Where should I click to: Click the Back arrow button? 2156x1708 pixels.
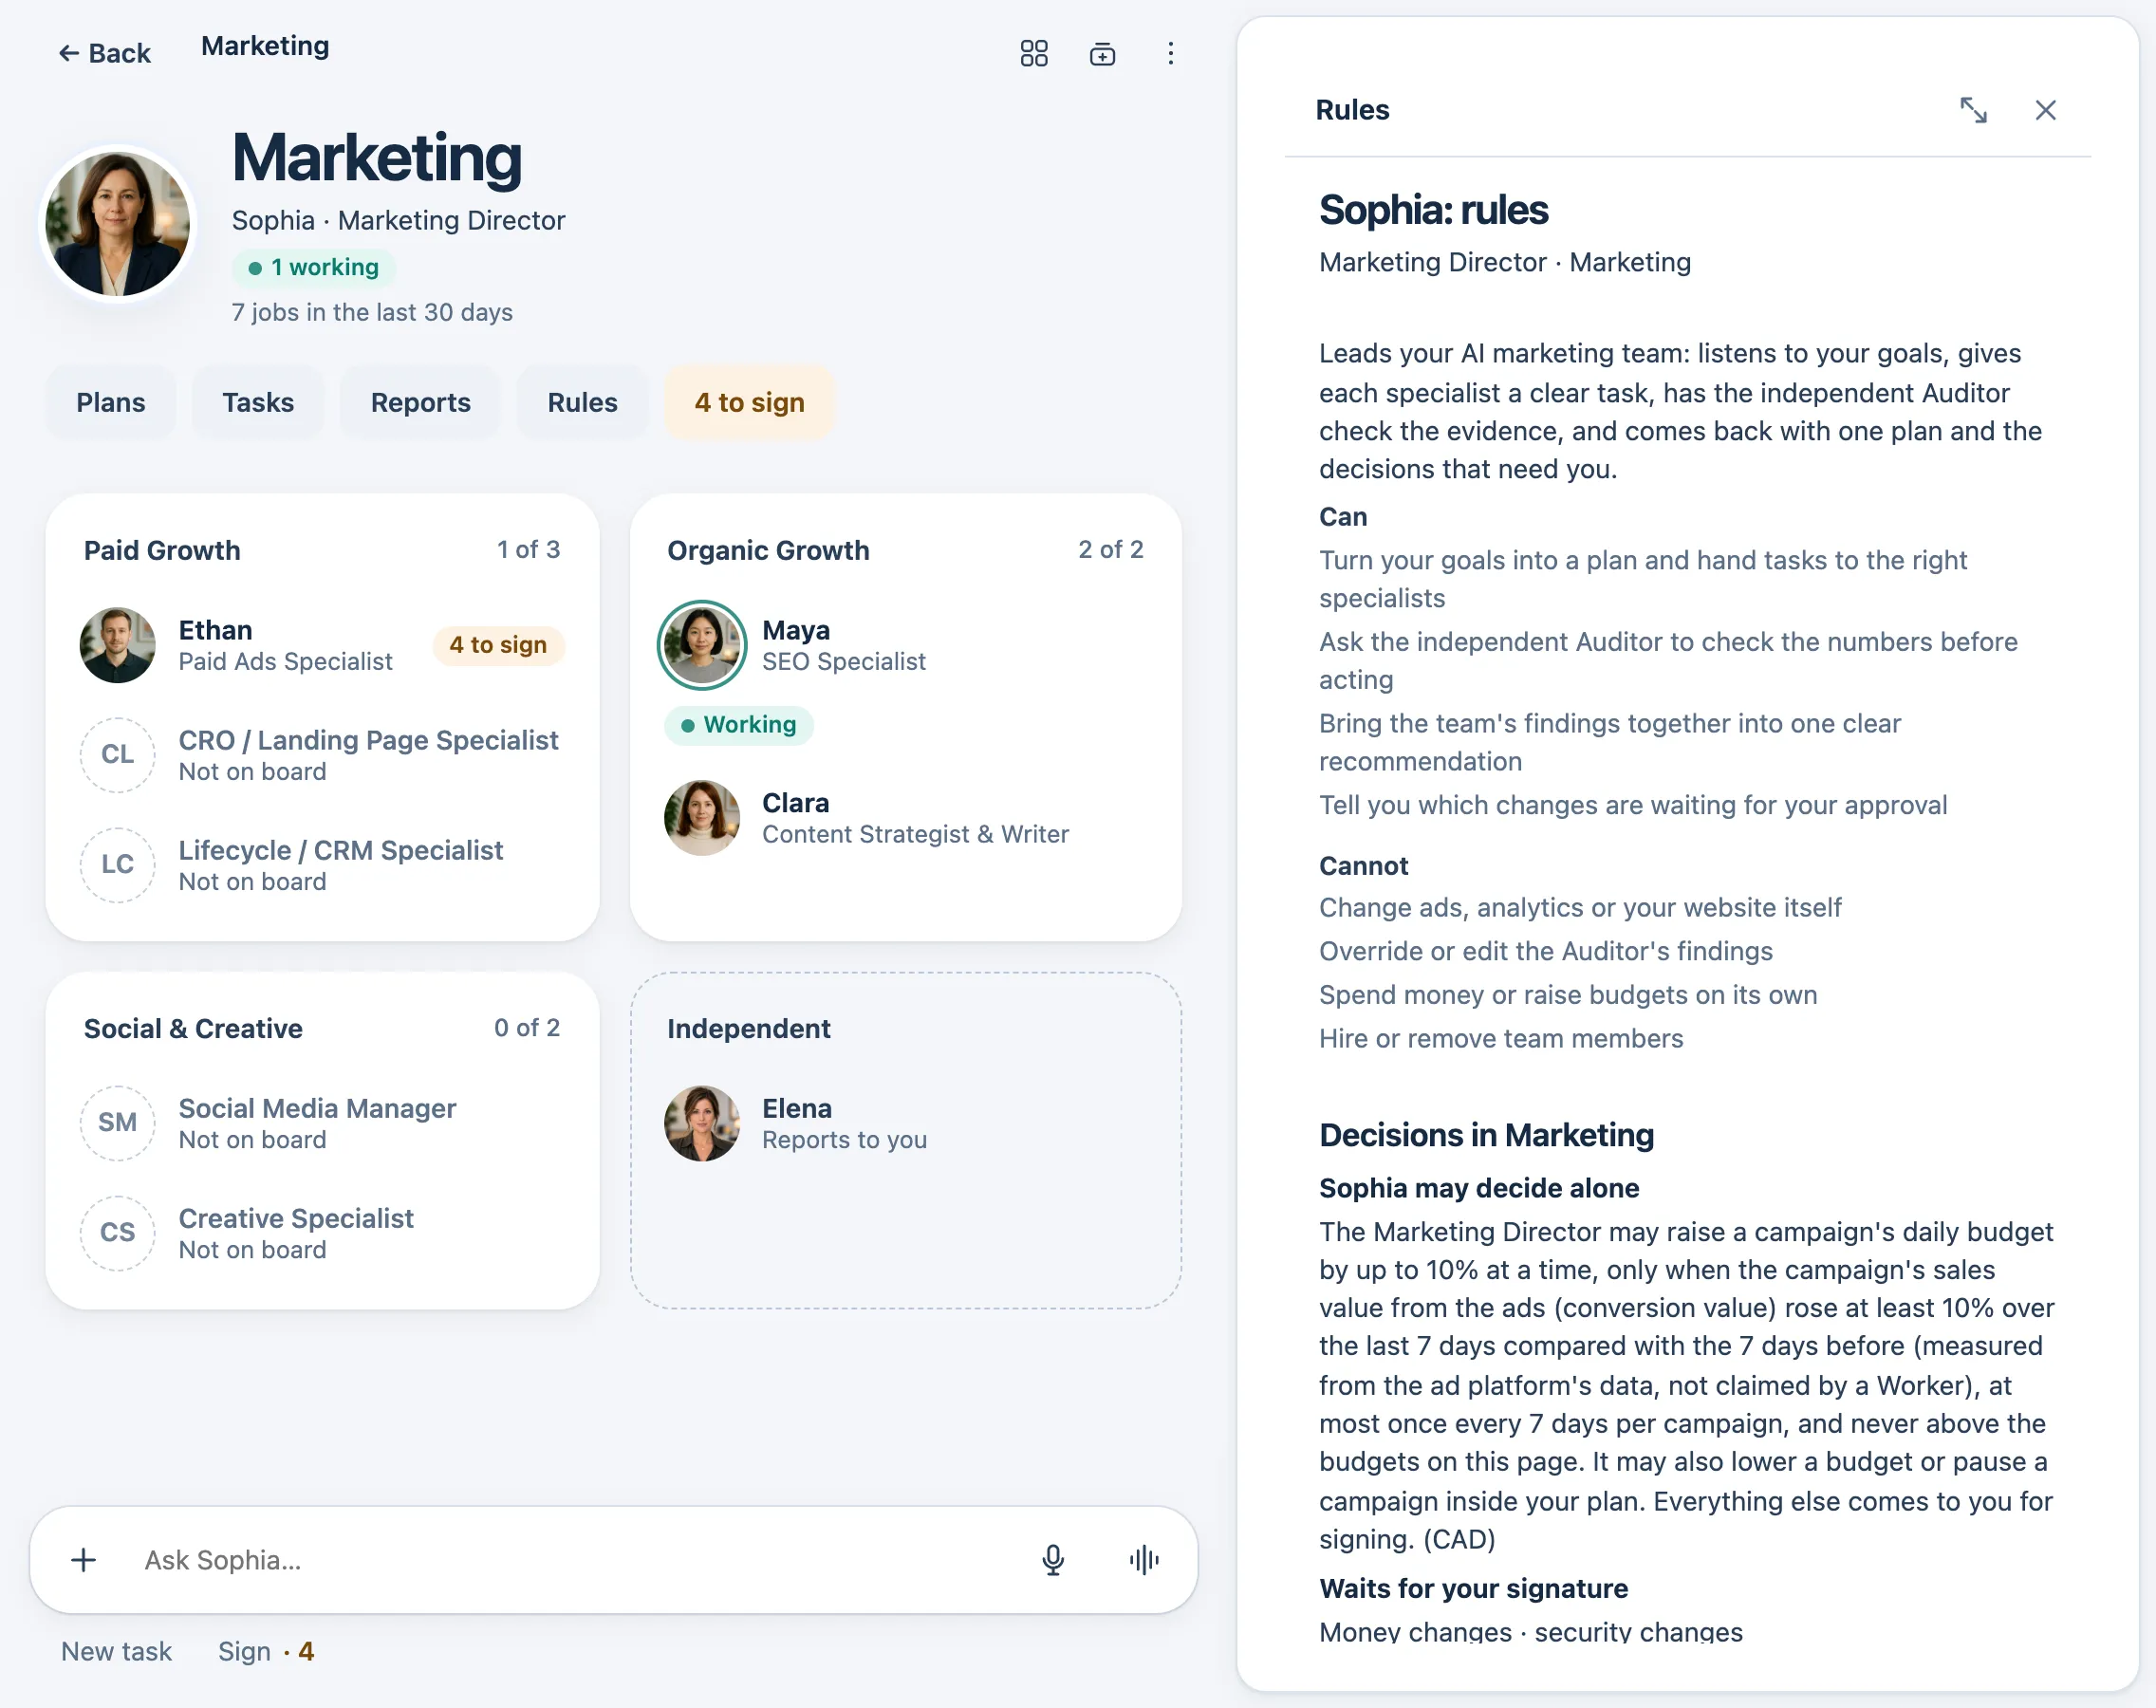click(x=104, y=53)
